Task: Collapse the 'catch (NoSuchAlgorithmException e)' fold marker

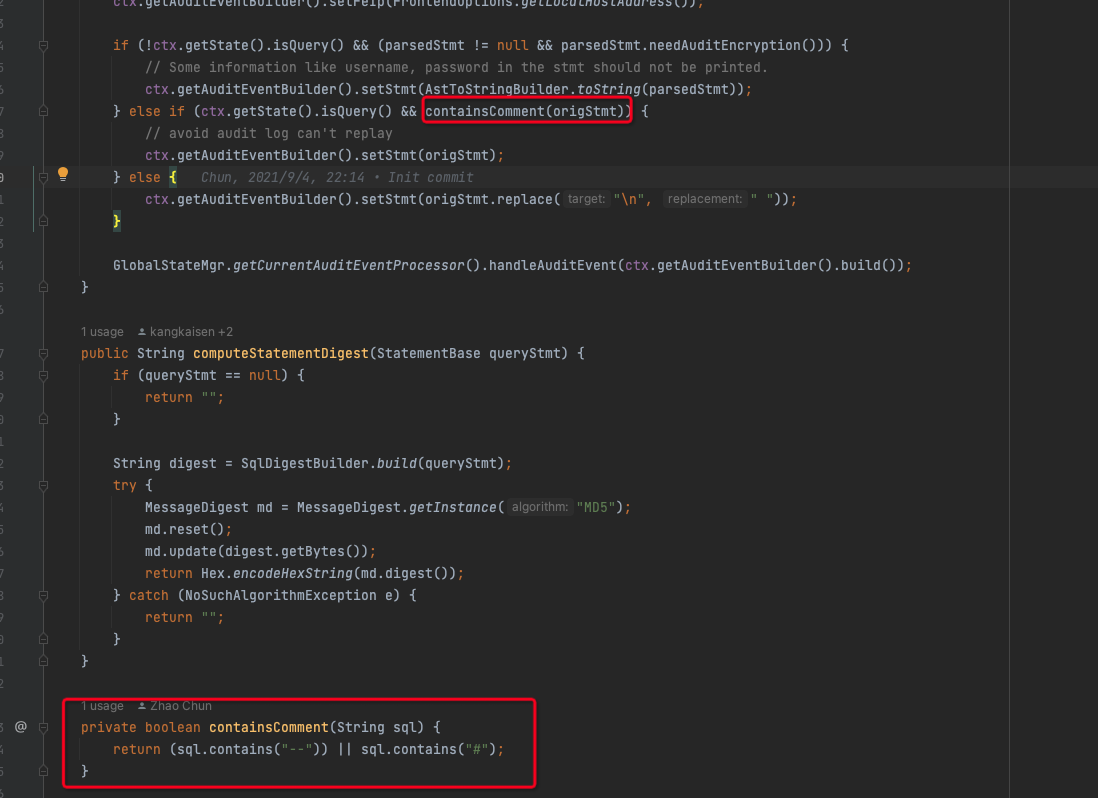Action: click(x=43, y=596)
